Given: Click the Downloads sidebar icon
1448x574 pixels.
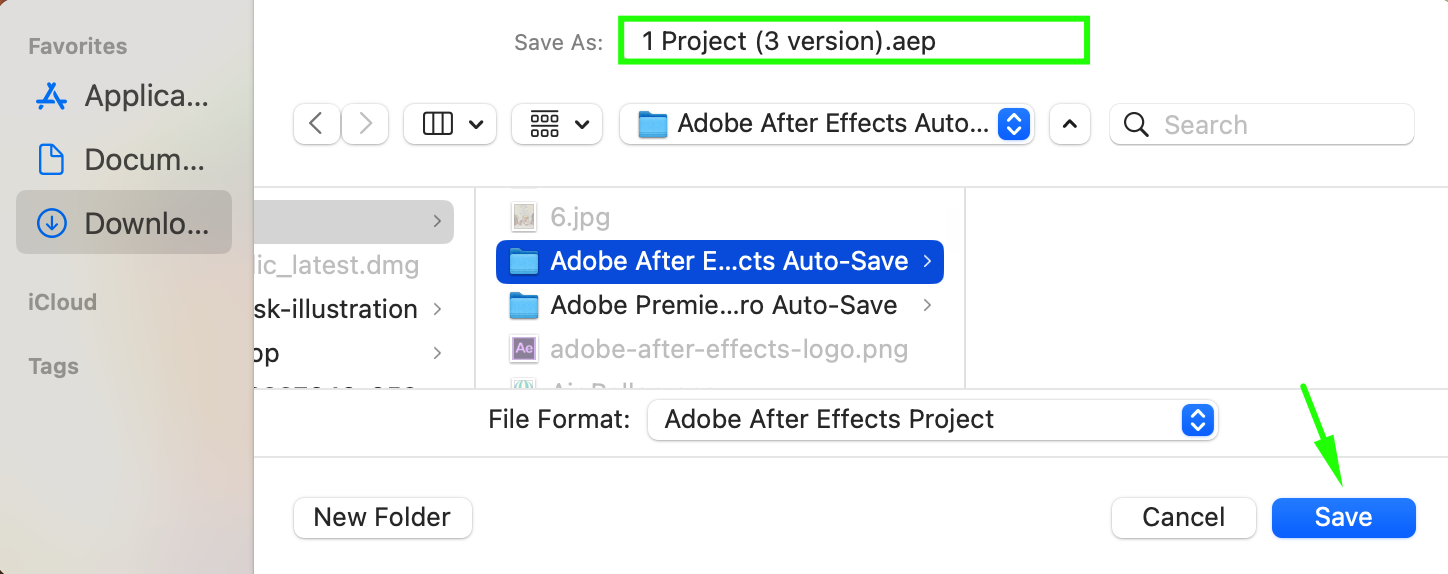Looking at the screenshot, I should (51, 223).
